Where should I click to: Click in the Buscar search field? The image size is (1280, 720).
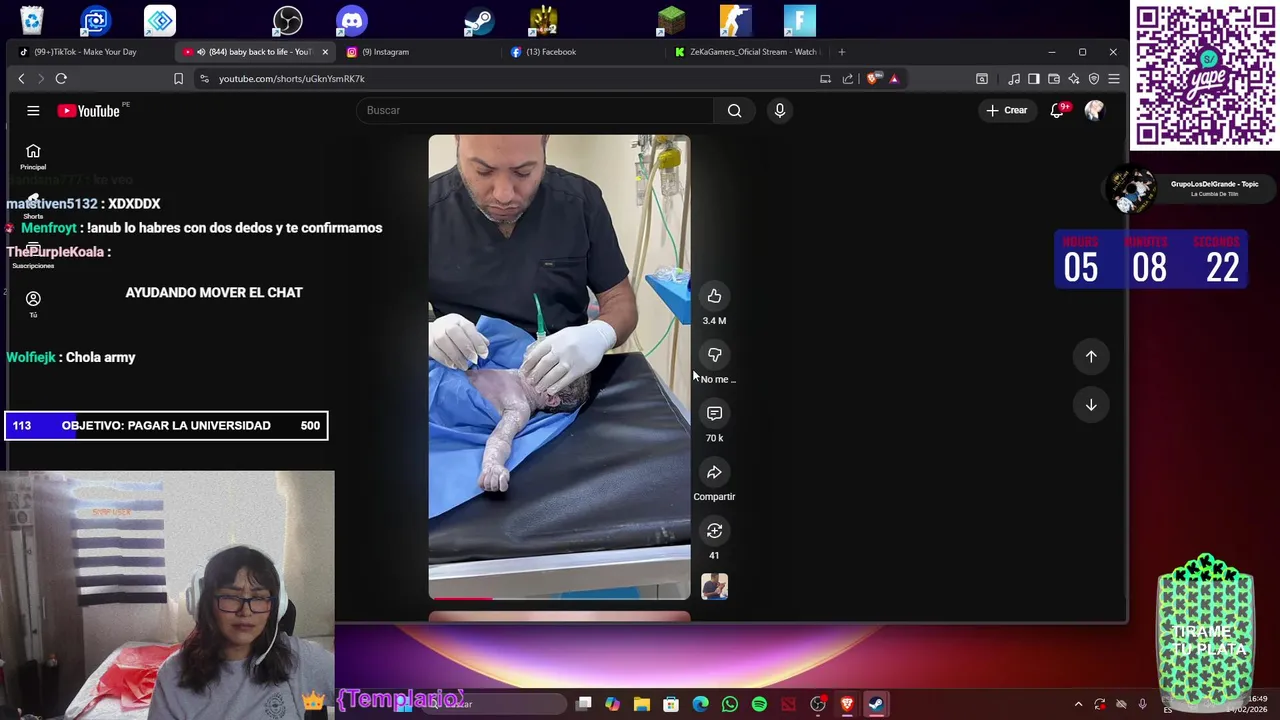[x=535, y=110]
